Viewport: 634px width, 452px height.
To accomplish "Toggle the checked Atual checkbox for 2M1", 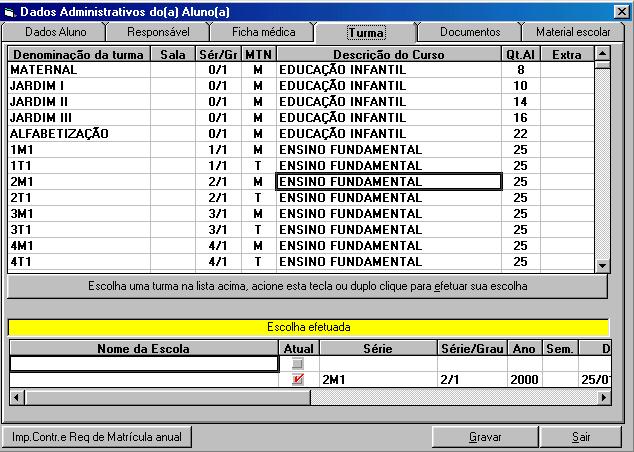I will [x=297, y=380].
